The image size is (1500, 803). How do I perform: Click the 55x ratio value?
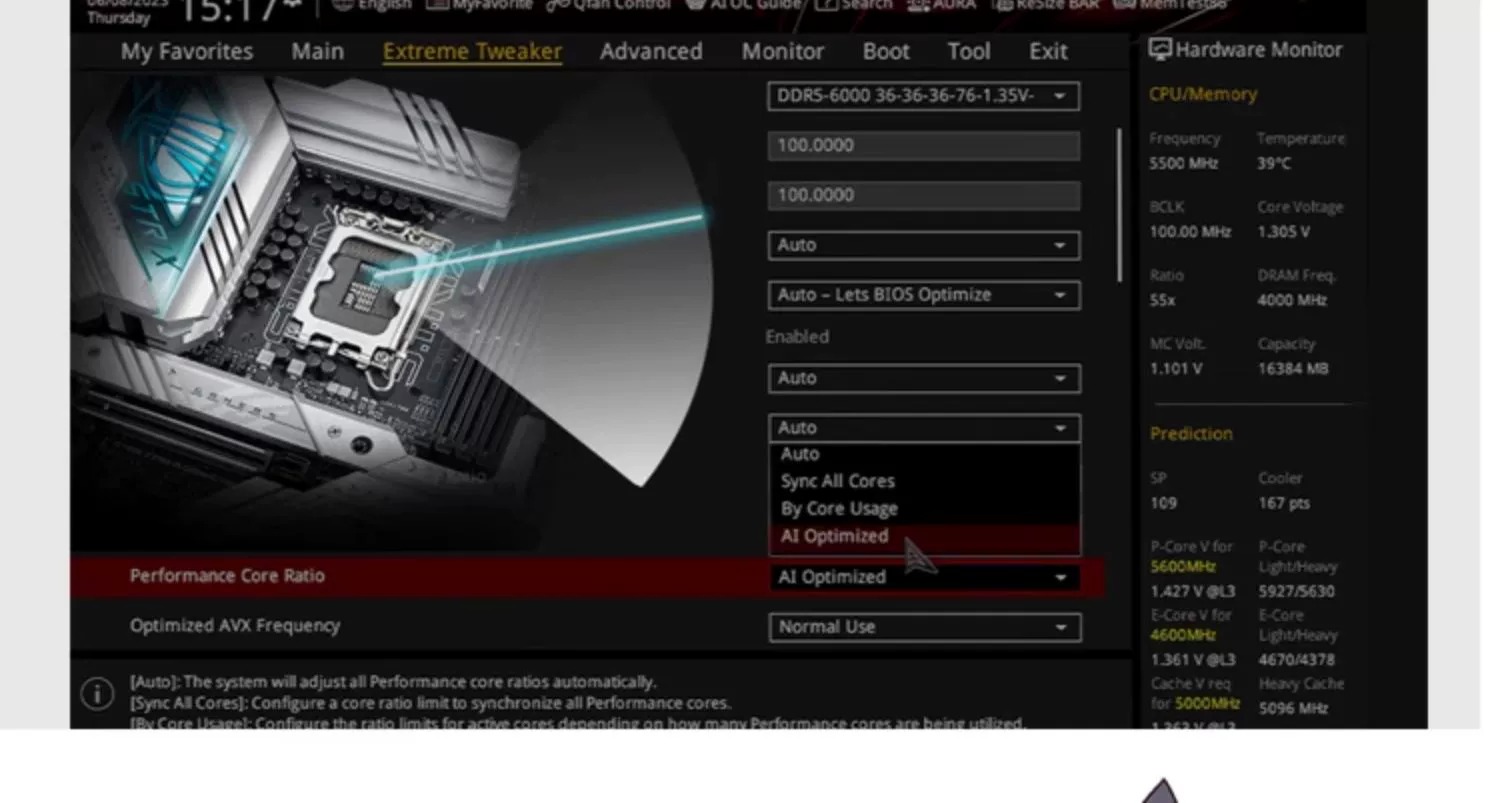tap(1162, 300)
